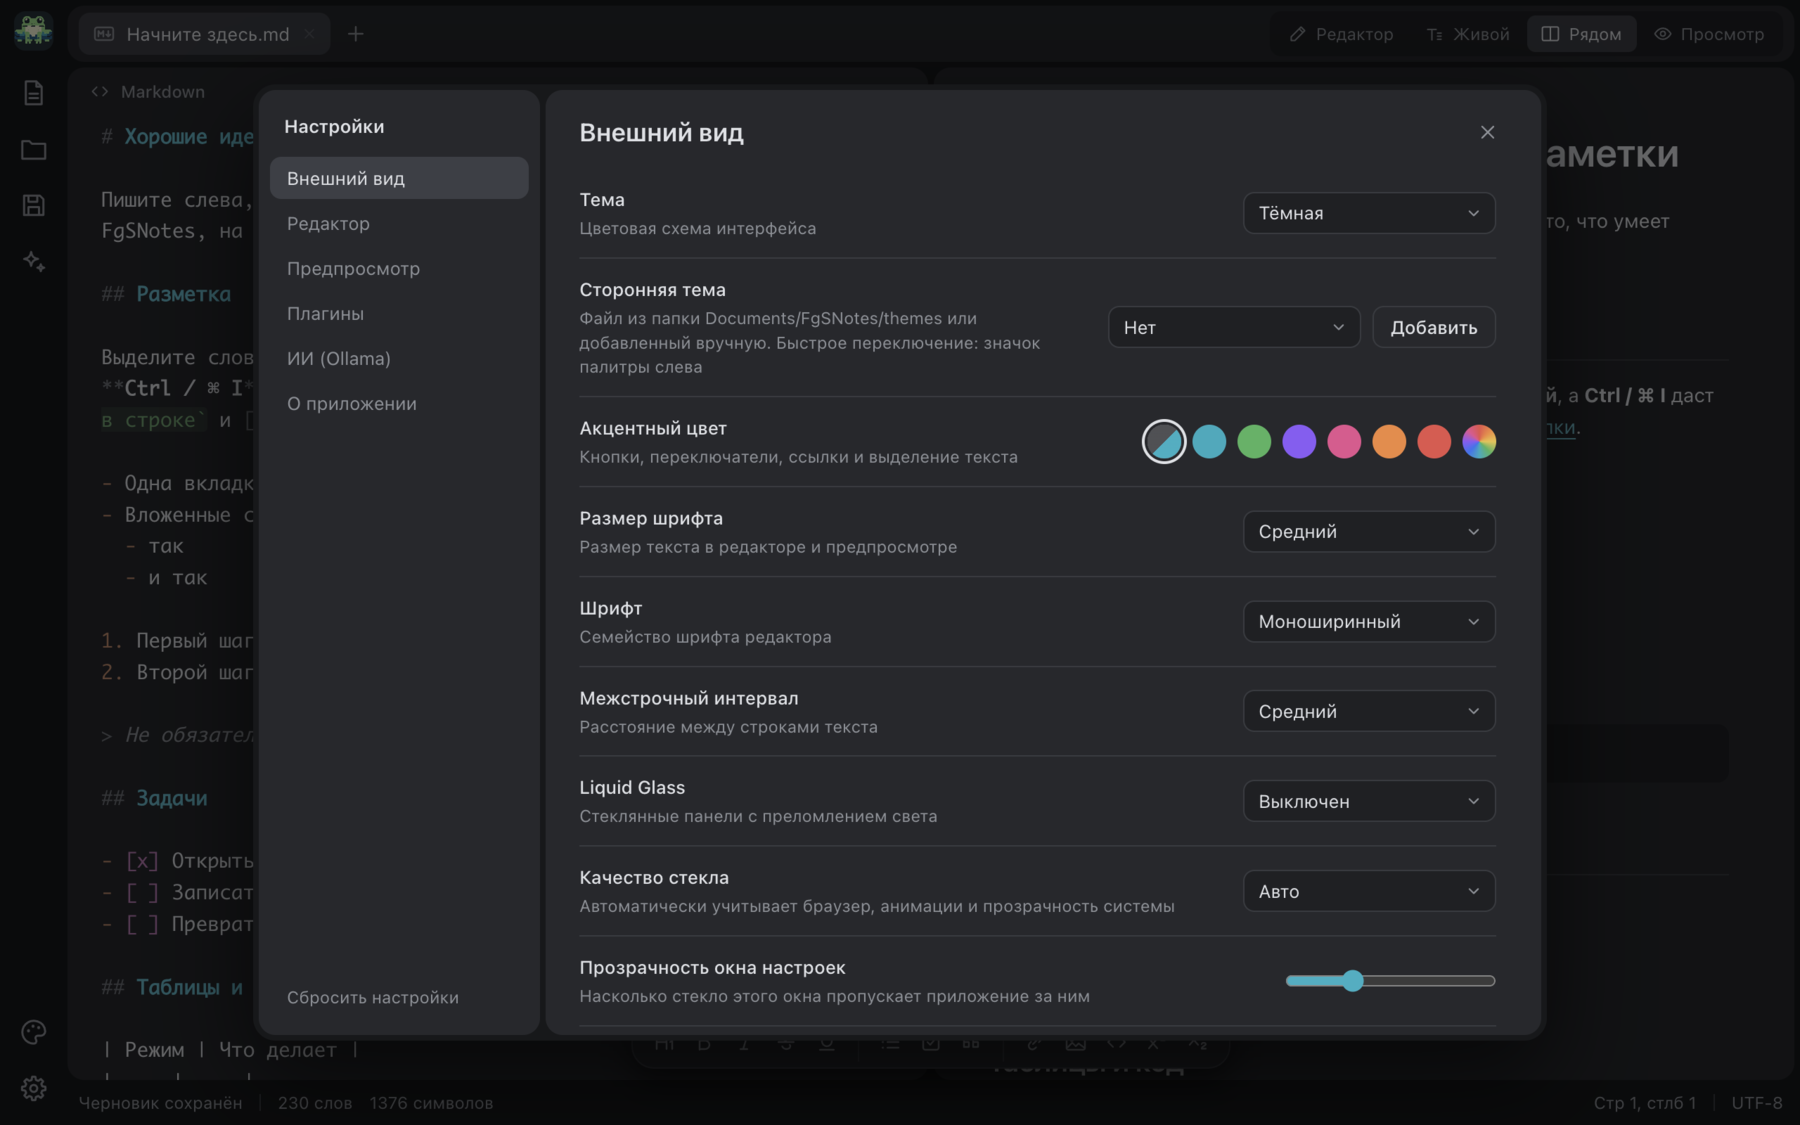This screenshot has height=1125, width=1800.
Task: Open Предпросмотр settings section
Action: tap(399, 268)
